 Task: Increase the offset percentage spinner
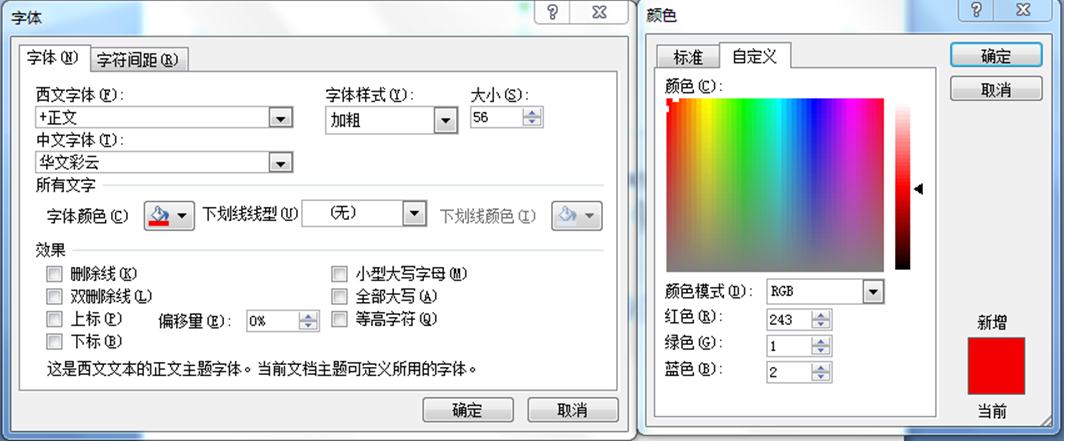(309, 316)
